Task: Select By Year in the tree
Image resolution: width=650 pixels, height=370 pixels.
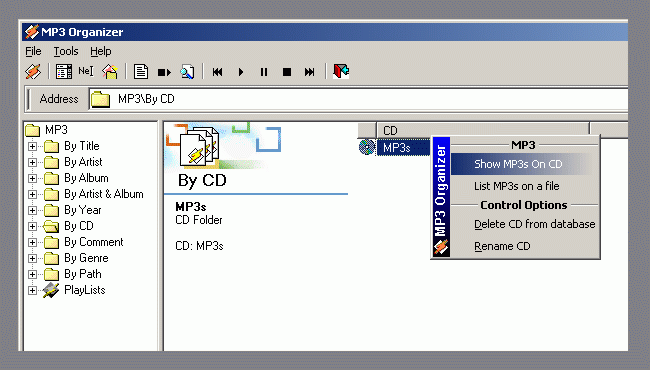Action: [x=82, y=210]
